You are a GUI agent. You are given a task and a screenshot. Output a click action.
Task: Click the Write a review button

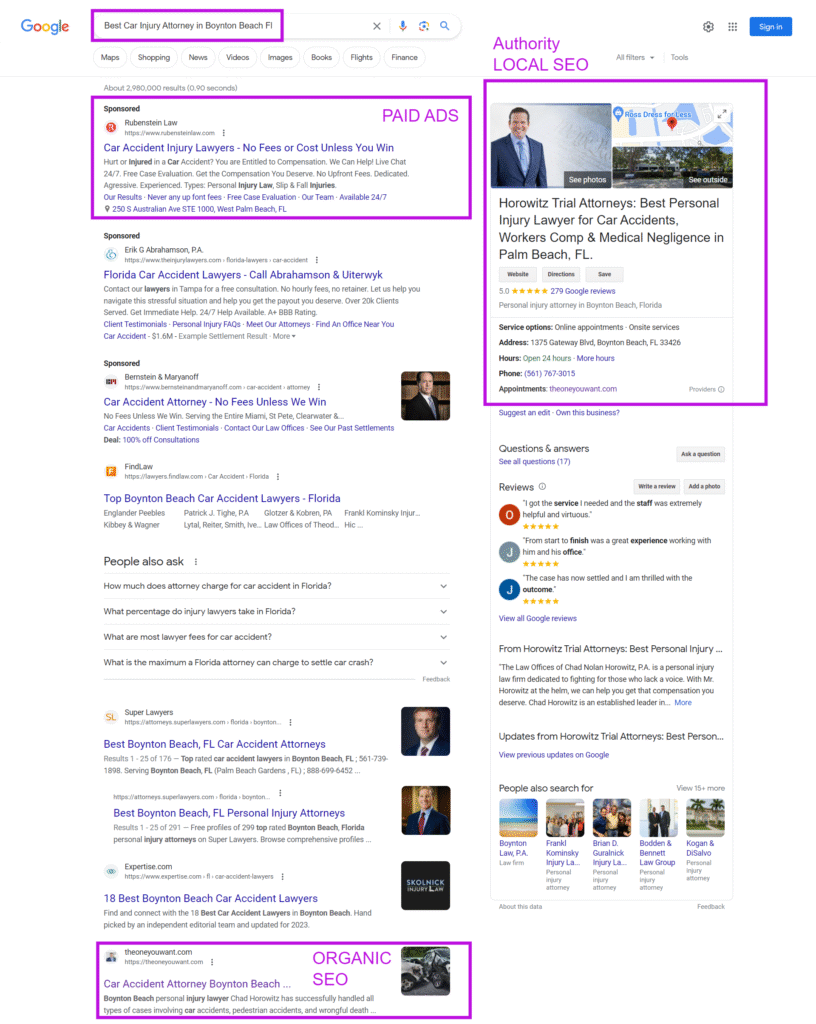[x=657, y=486]
